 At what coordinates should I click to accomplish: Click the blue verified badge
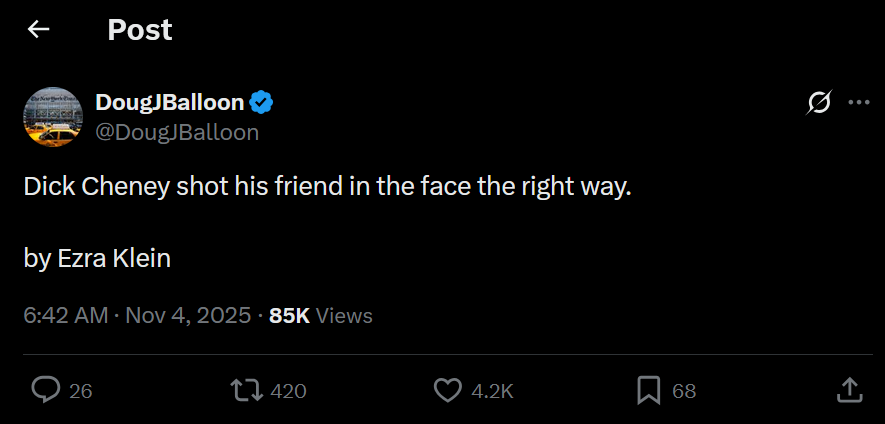tap(262, 102)
